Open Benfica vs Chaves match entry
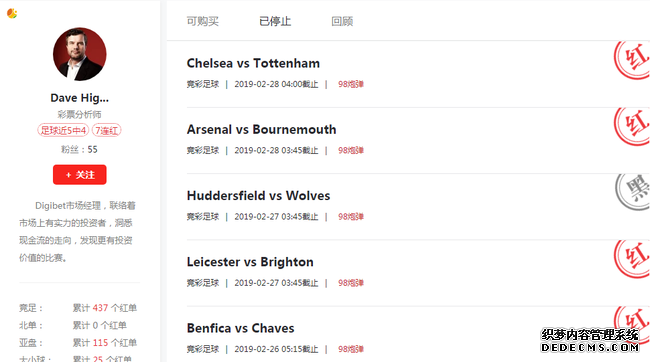This screenshot has width=650, height=362. point(240,328)
